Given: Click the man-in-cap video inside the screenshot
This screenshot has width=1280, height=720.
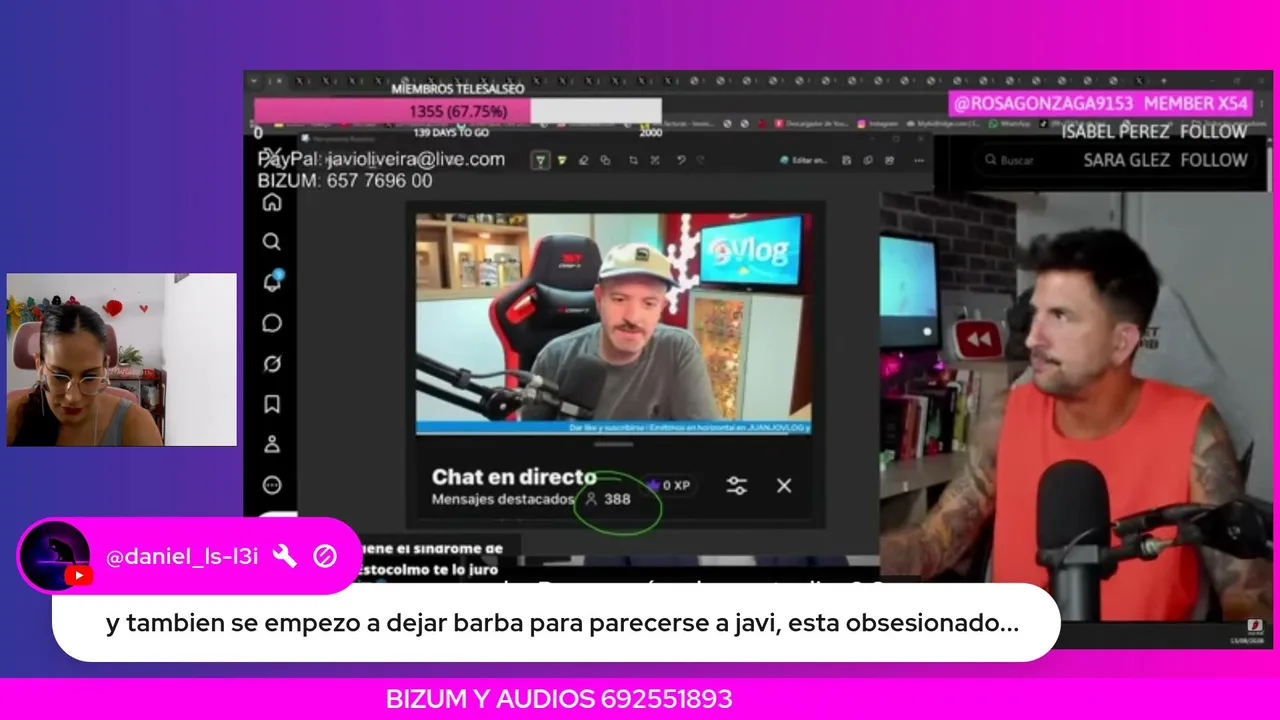Looking at the screenshot, I should tap(614, 323).
